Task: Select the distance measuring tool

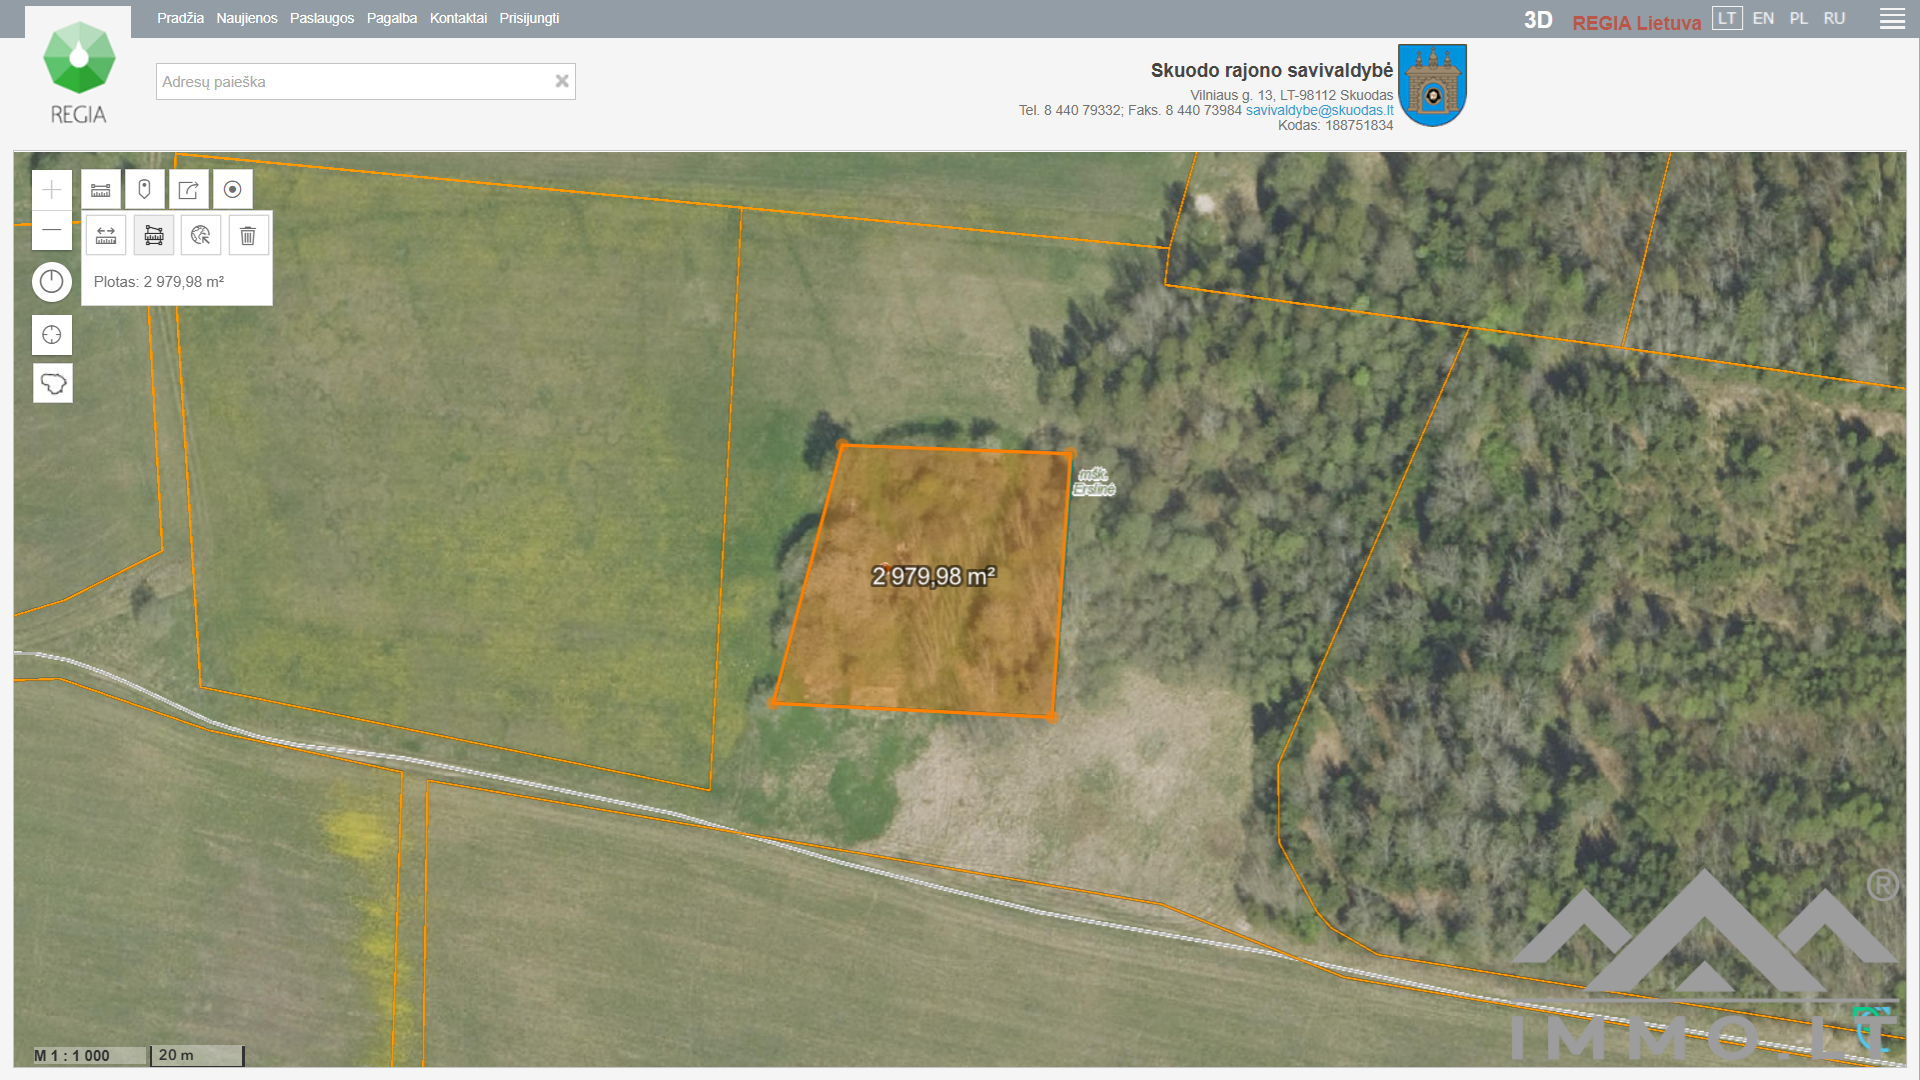Action: pyautogui.click(x=106, y=235)
